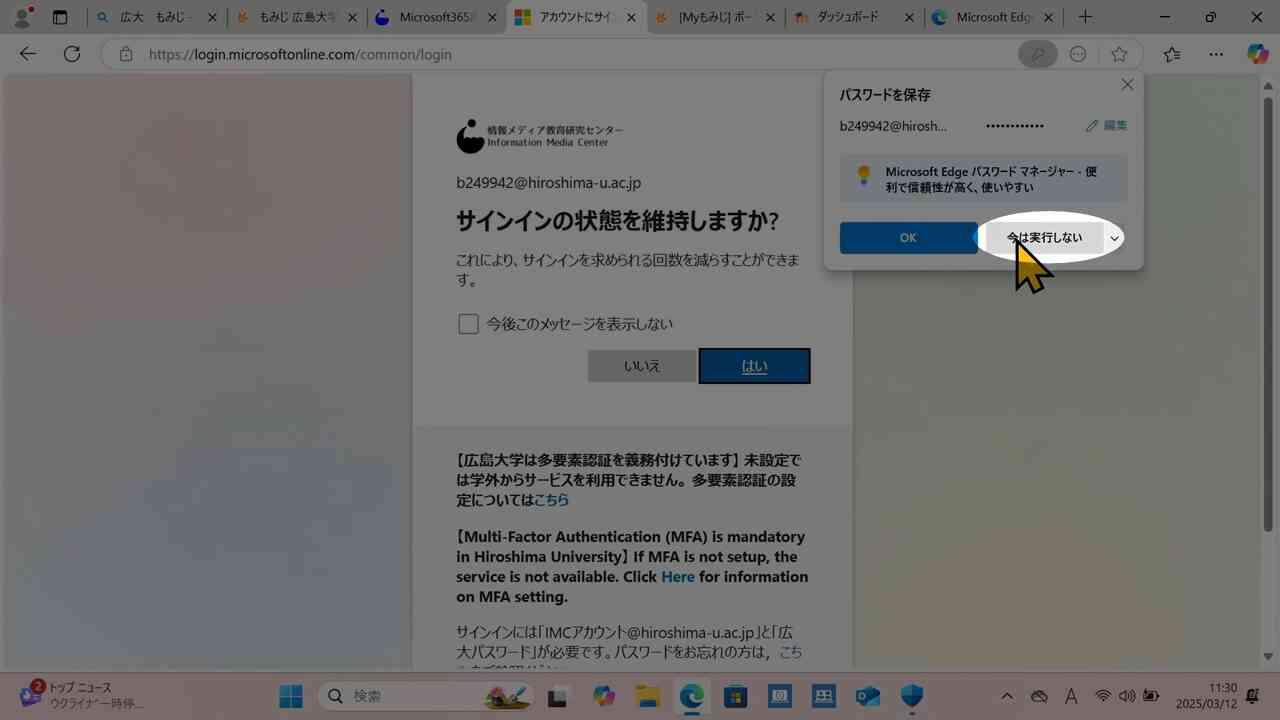The height and width of the screenshot is (720, 1280).
Task: Add this page to favorites via star icon
Action: point(1119,54)
